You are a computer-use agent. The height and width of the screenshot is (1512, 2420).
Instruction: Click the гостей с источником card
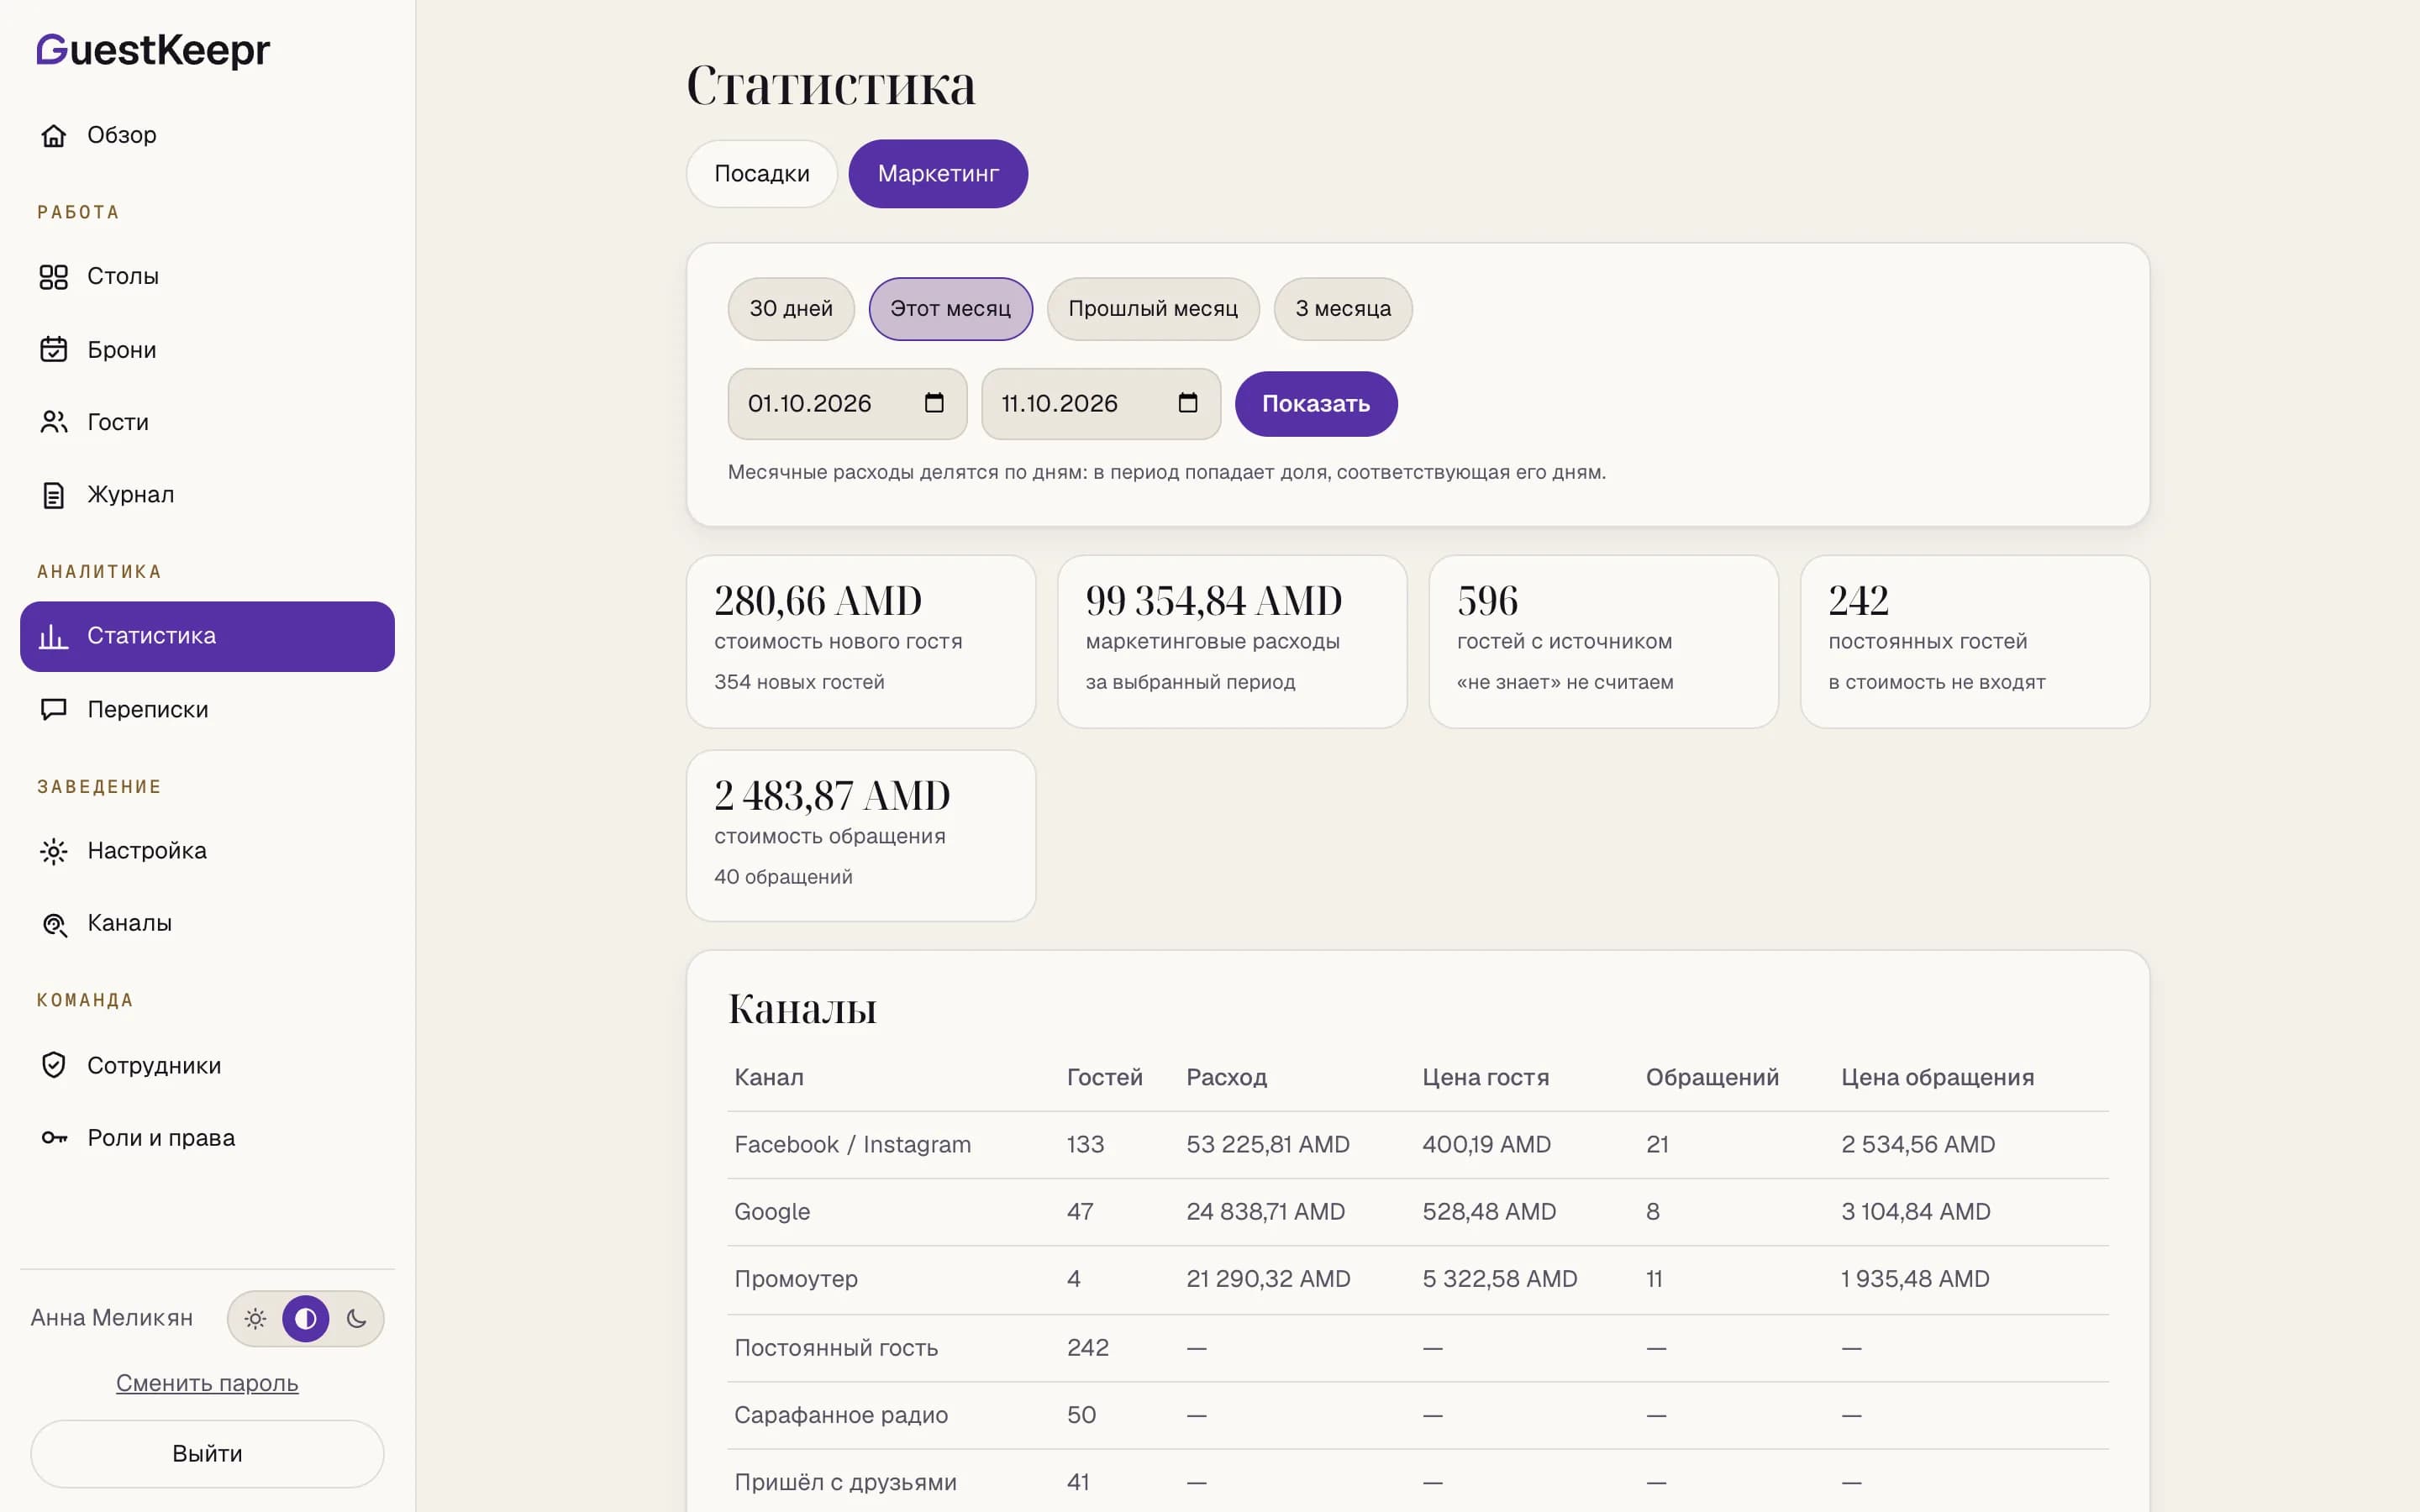pyautogui.click(x=1603, y=642)
